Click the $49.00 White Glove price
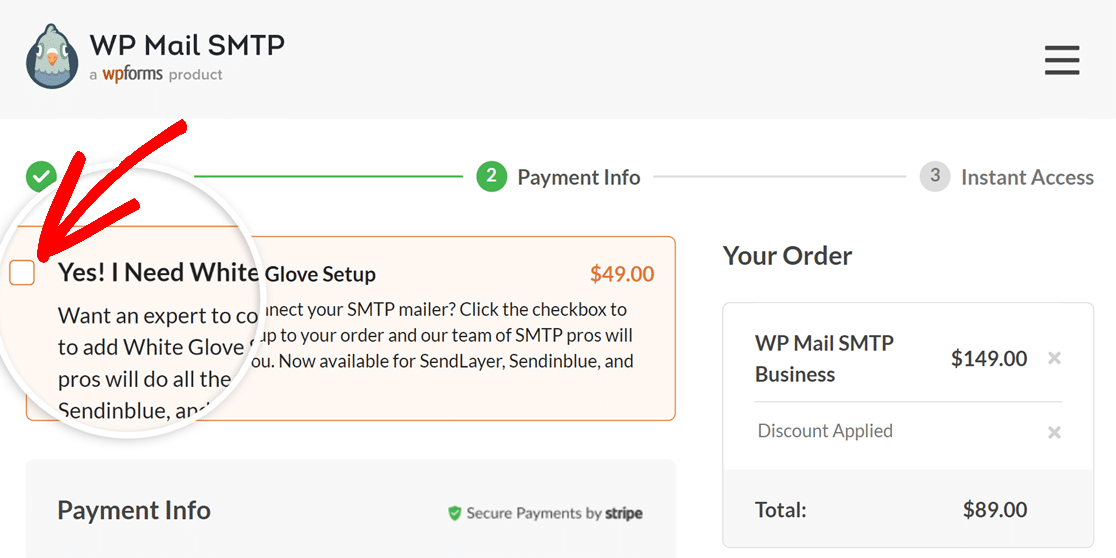The image size is (1116, 558). click(x=622, y=274)
